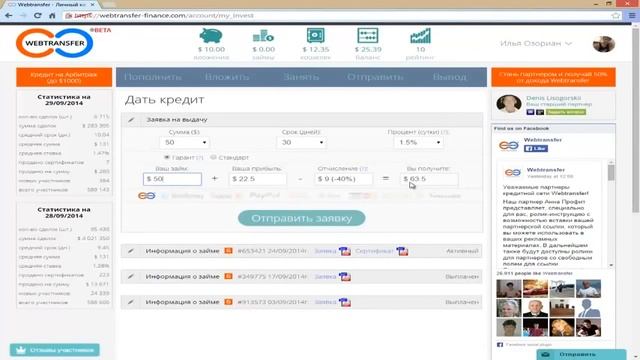Click orange Кредит на Арбитраж banner

pyautogui.click(x=64, y=77)
